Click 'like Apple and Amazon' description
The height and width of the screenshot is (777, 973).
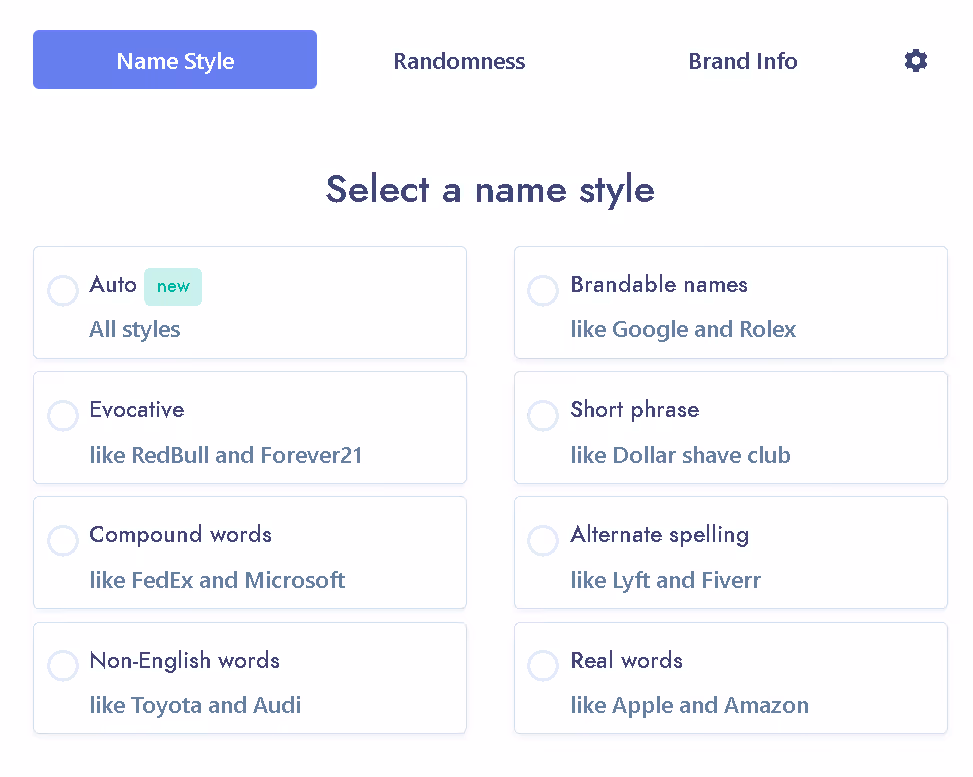pos(689,706)
